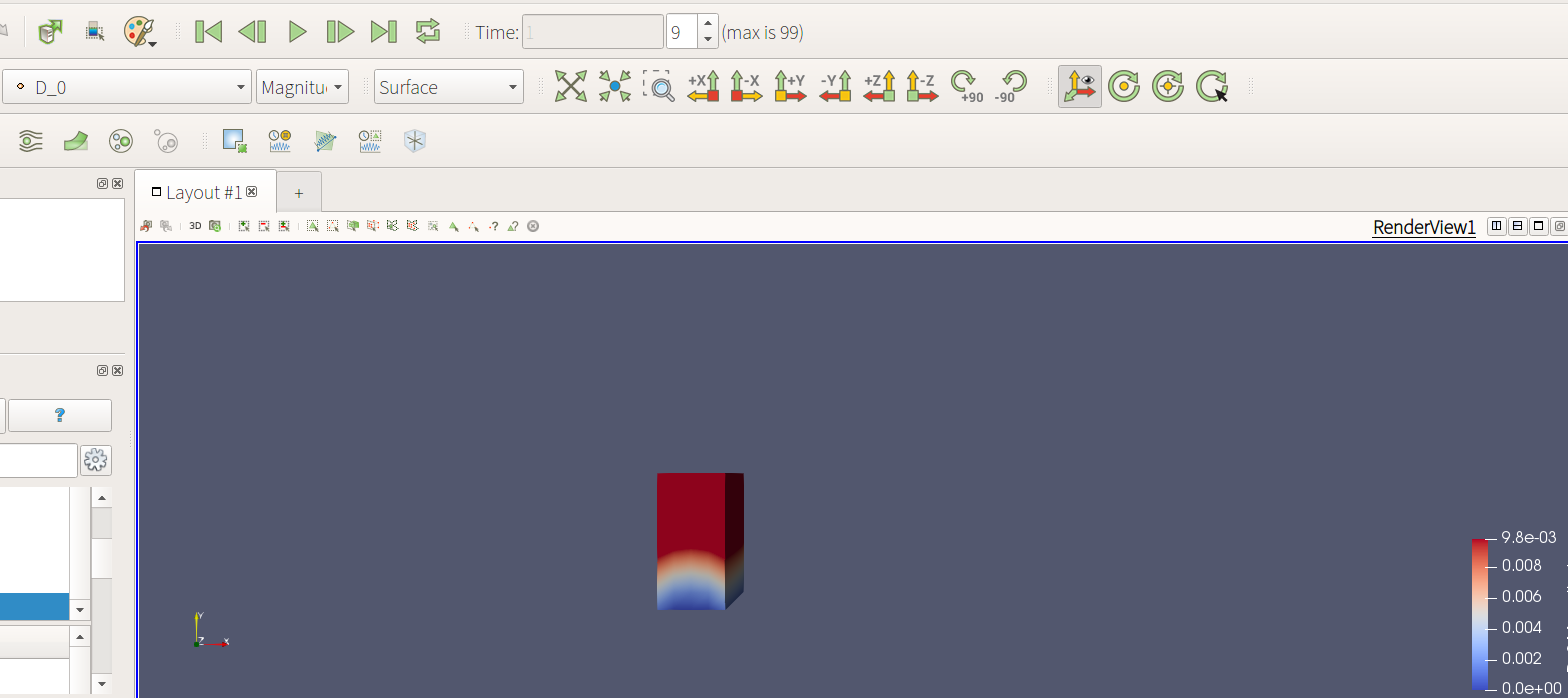Close the Layout #1 tab
1568x698 pixels.
252,191
